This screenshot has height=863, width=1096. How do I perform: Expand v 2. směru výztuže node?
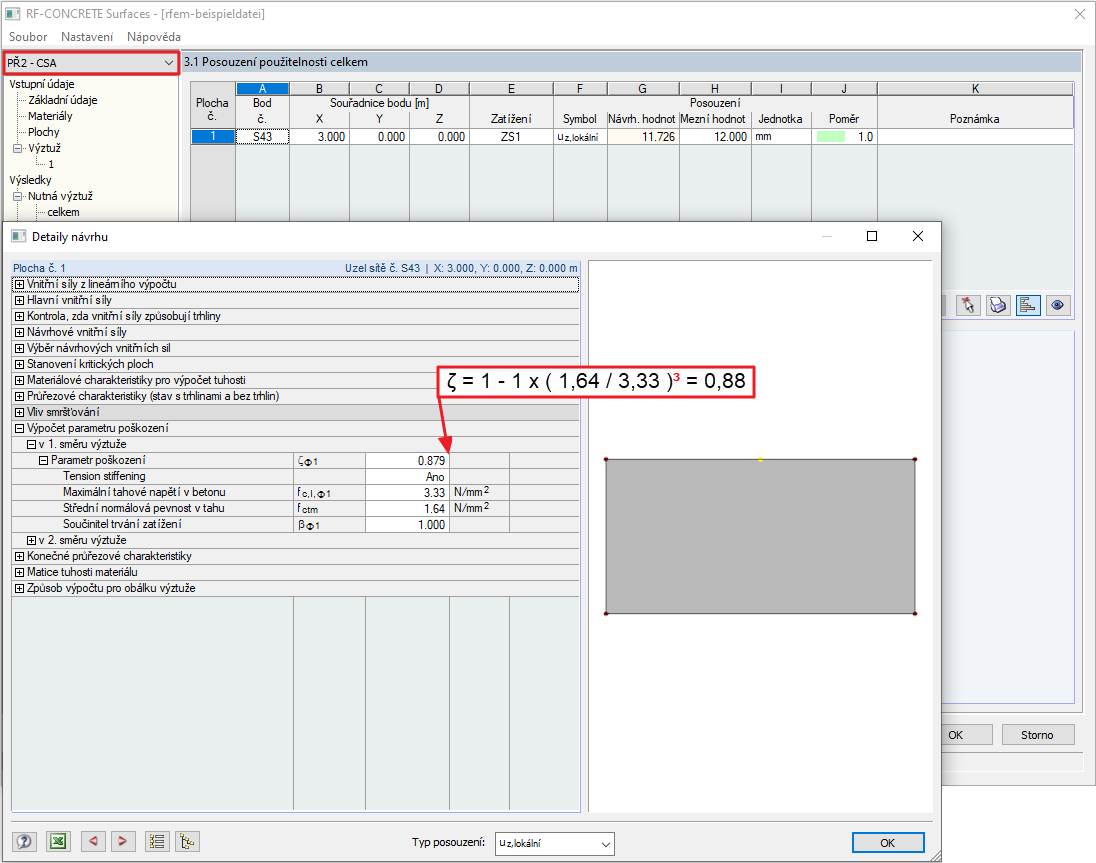pyautogui.click(x=31, y=540)
